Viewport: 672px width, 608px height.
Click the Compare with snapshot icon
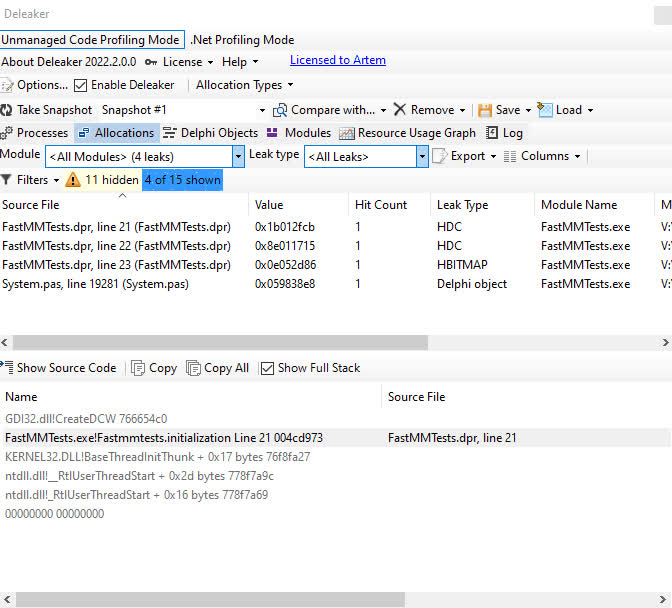[281, 110]
